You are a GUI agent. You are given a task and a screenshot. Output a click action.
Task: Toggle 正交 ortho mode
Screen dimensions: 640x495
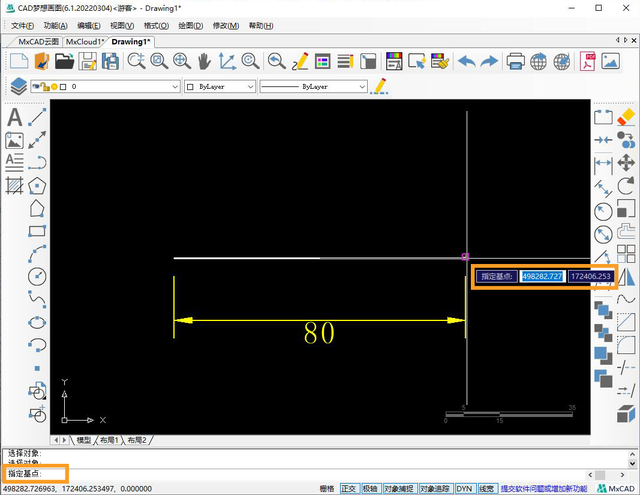[349, 488]
